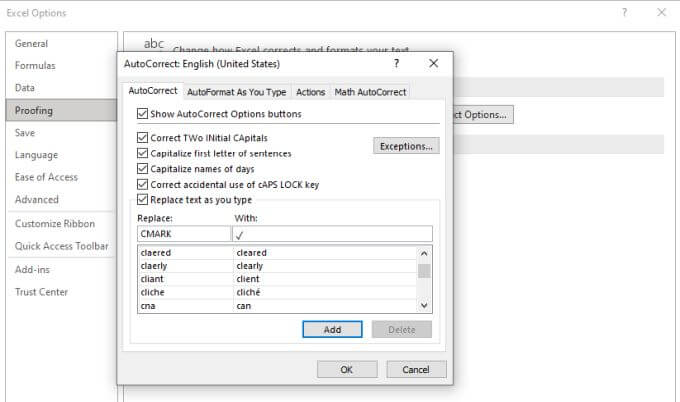This screenshot has width=680, height=402.
Task: Uncheck Replace text as you type
Action: click(x=142, y=199)
